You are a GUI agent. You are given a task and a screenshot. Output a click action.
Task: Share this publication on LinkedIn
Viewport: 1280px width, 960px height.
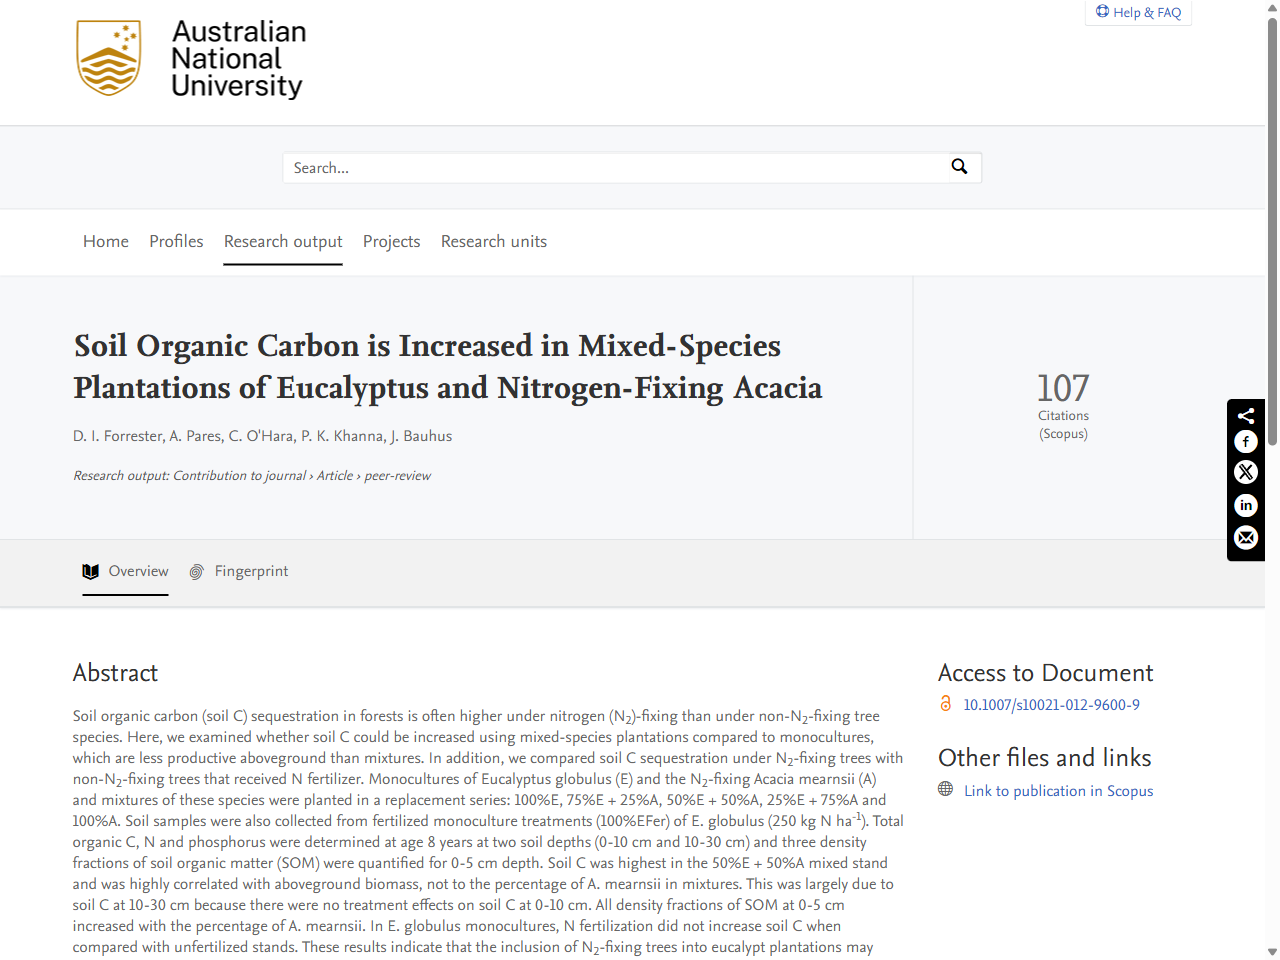click(x=1245, y=506)
